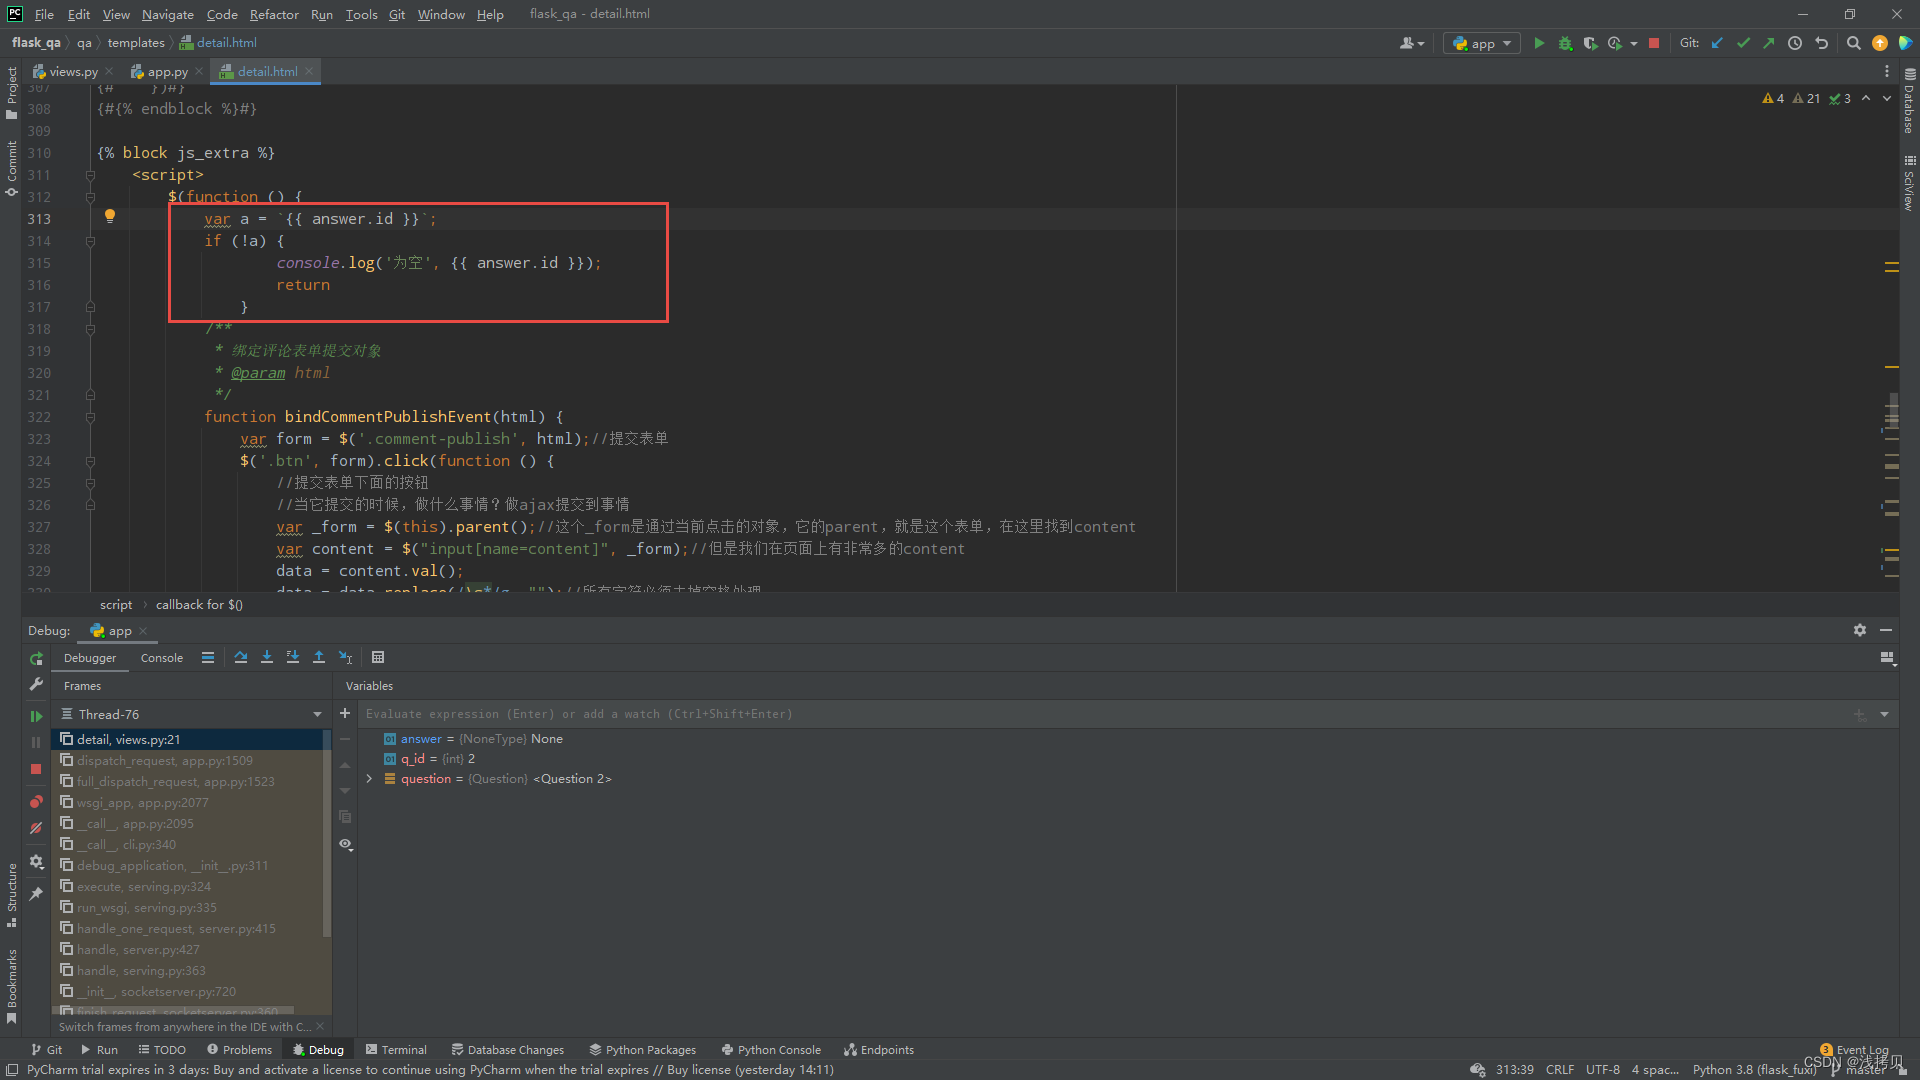Go to next highlighted error arrow

[x=1887, y=98]
